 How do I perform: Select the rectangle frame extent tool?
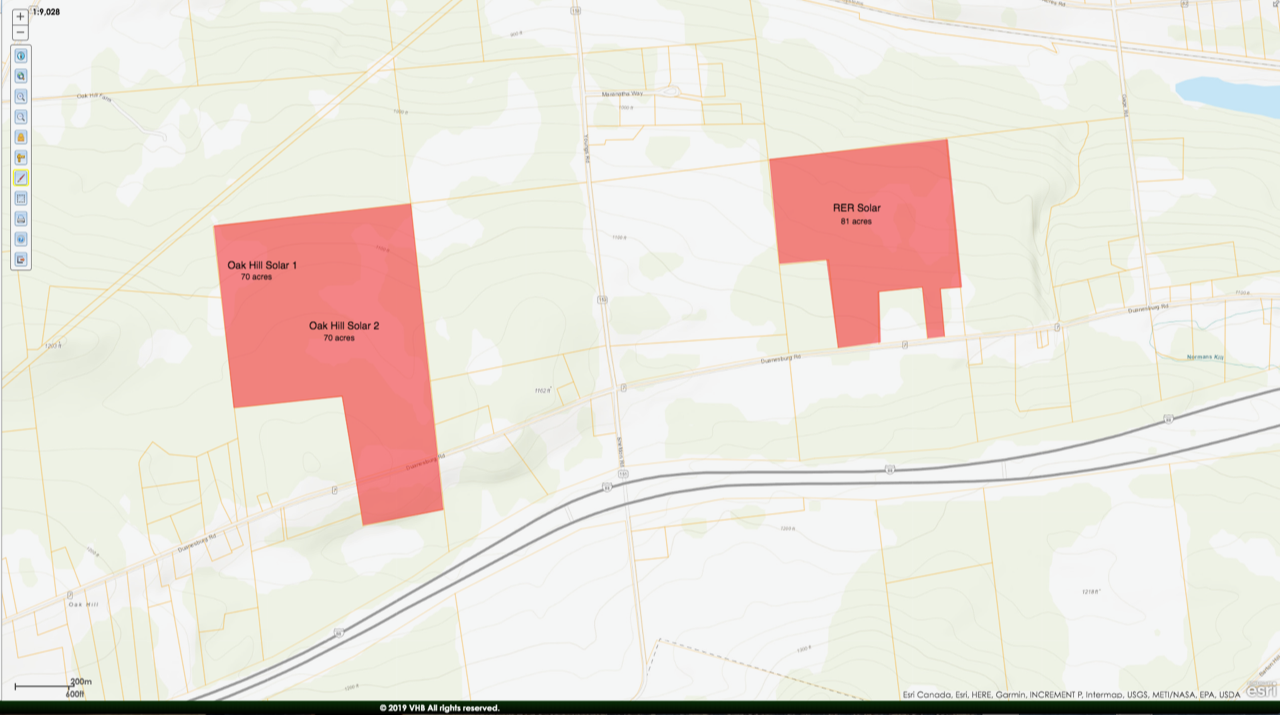[x=21, y=198]
